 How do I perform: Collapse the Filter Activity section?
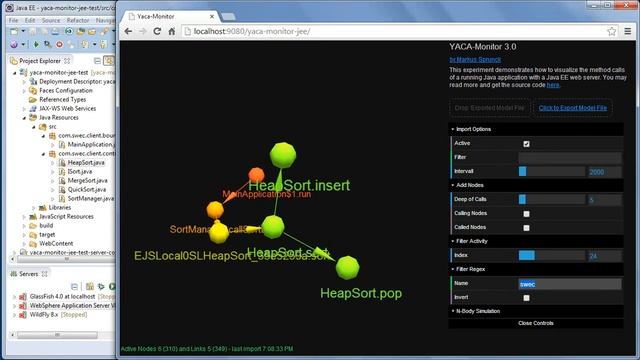(x=536, y=241)
